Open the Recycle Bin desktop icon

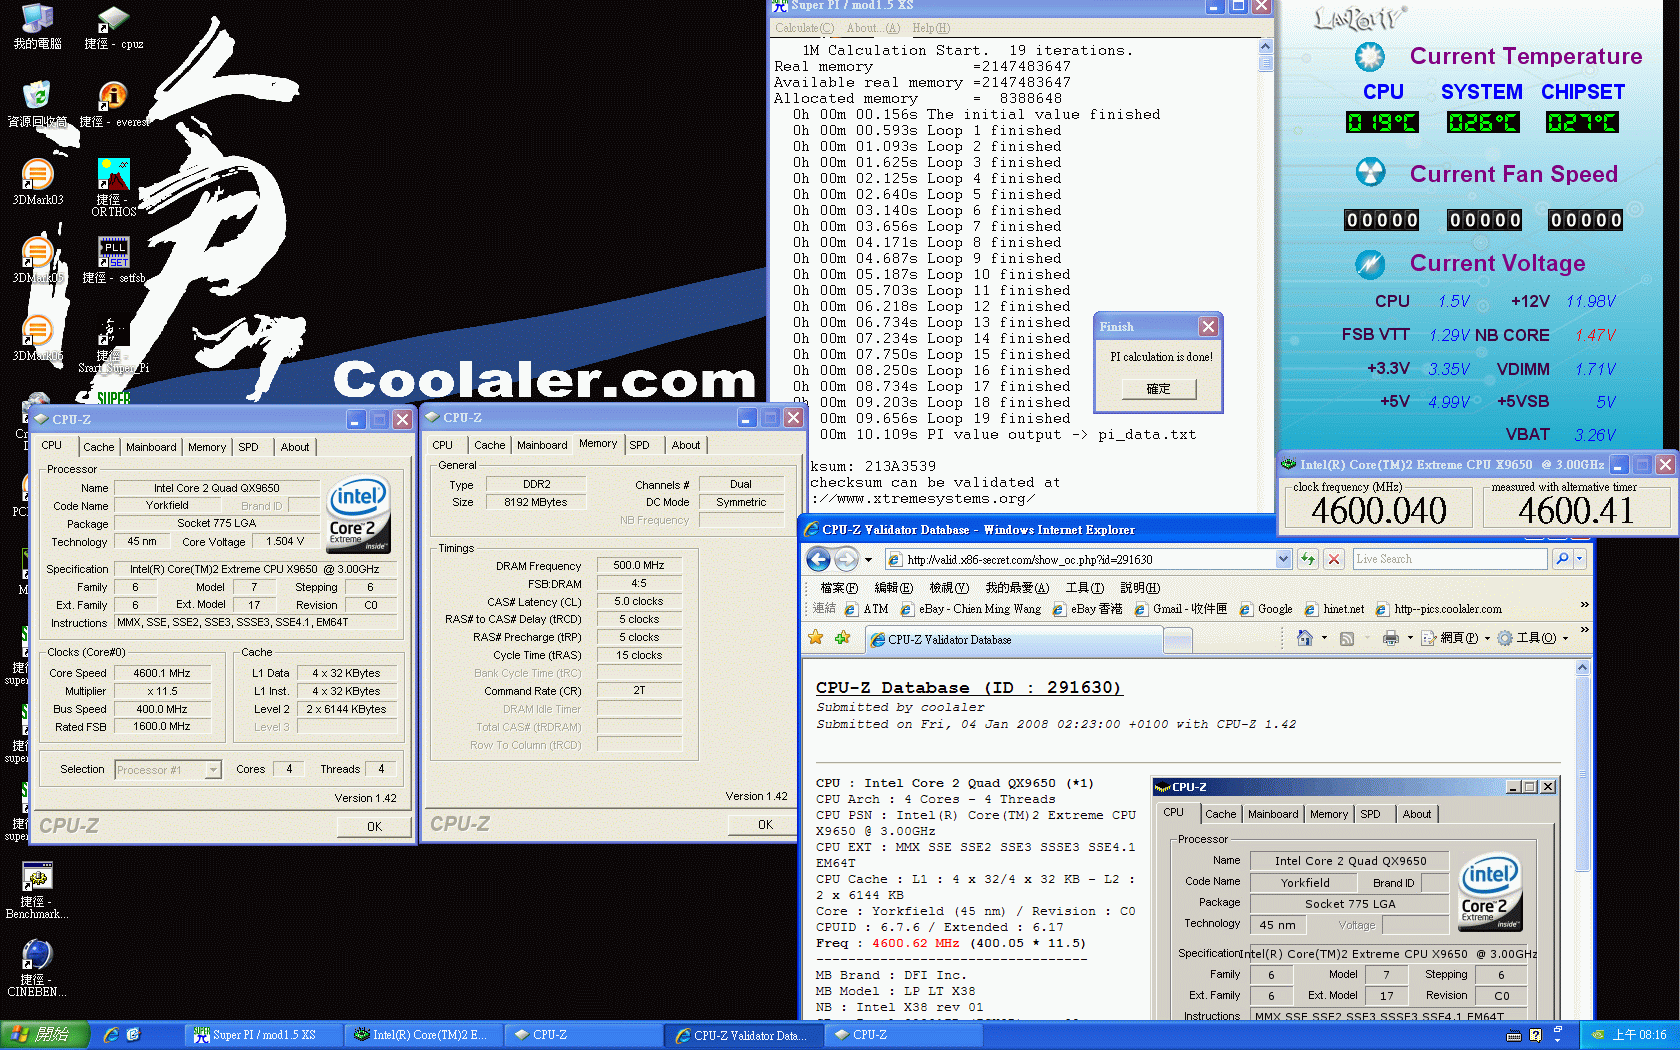[x=37, y=104]
